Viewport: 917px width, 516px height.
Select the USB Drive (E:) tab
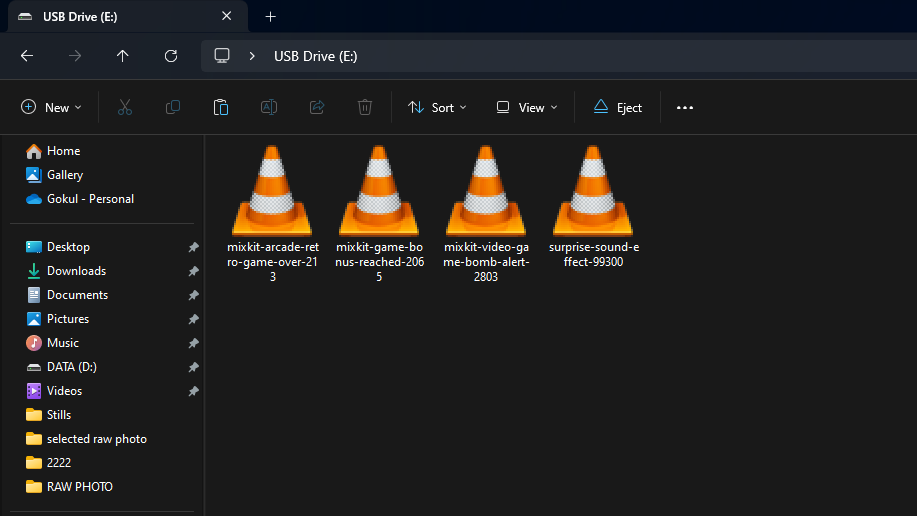[x=127, y=16]
